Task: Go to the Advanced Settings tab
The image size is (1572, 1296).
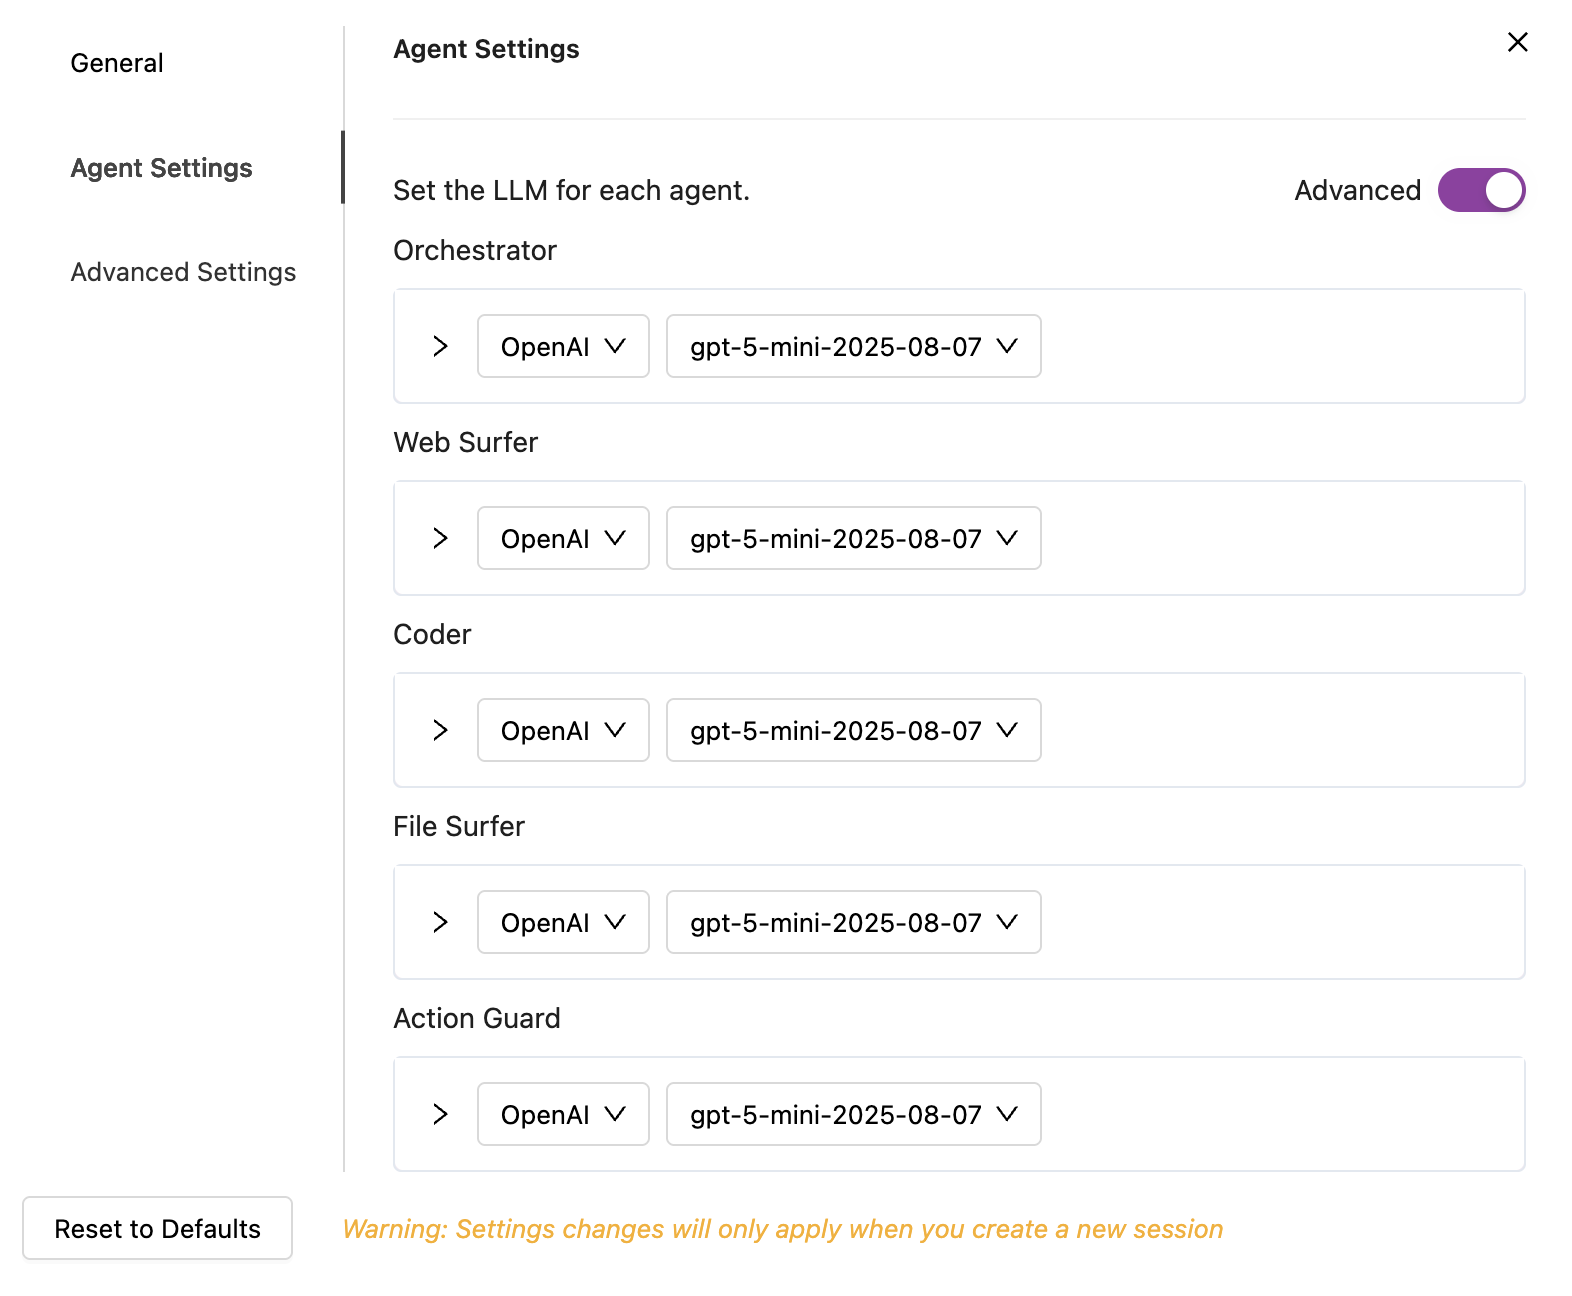Action: tap(183, 272)
